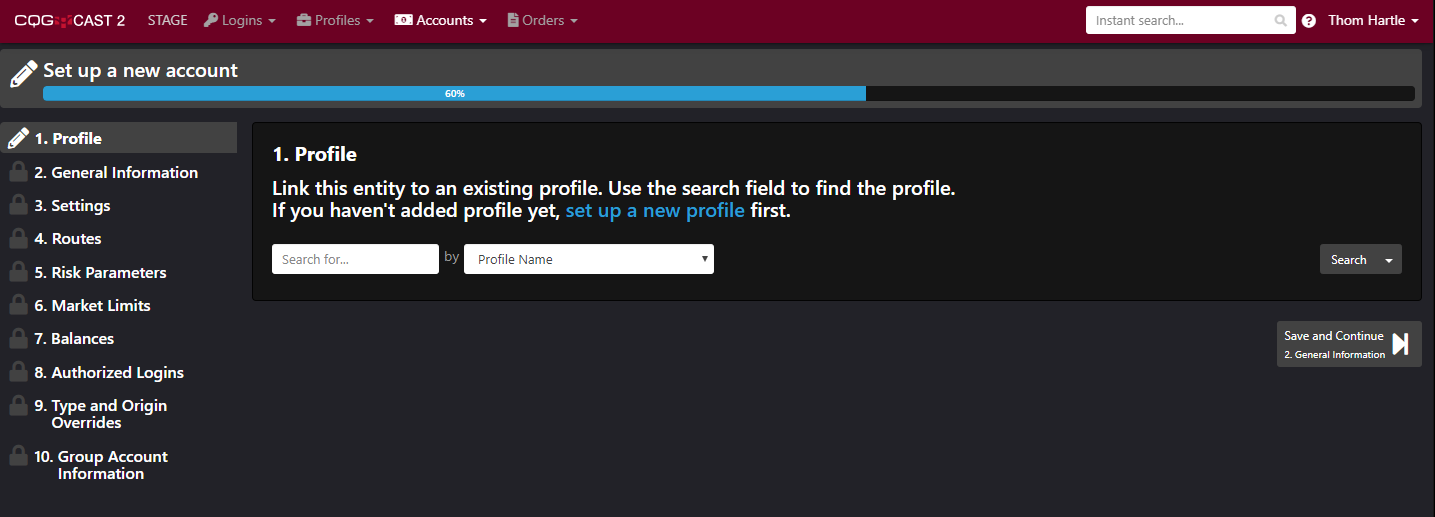The height and width of the screenshot is (517, 1435).
Task: Click the lock icon beside General Information
Action: (18, 172)
